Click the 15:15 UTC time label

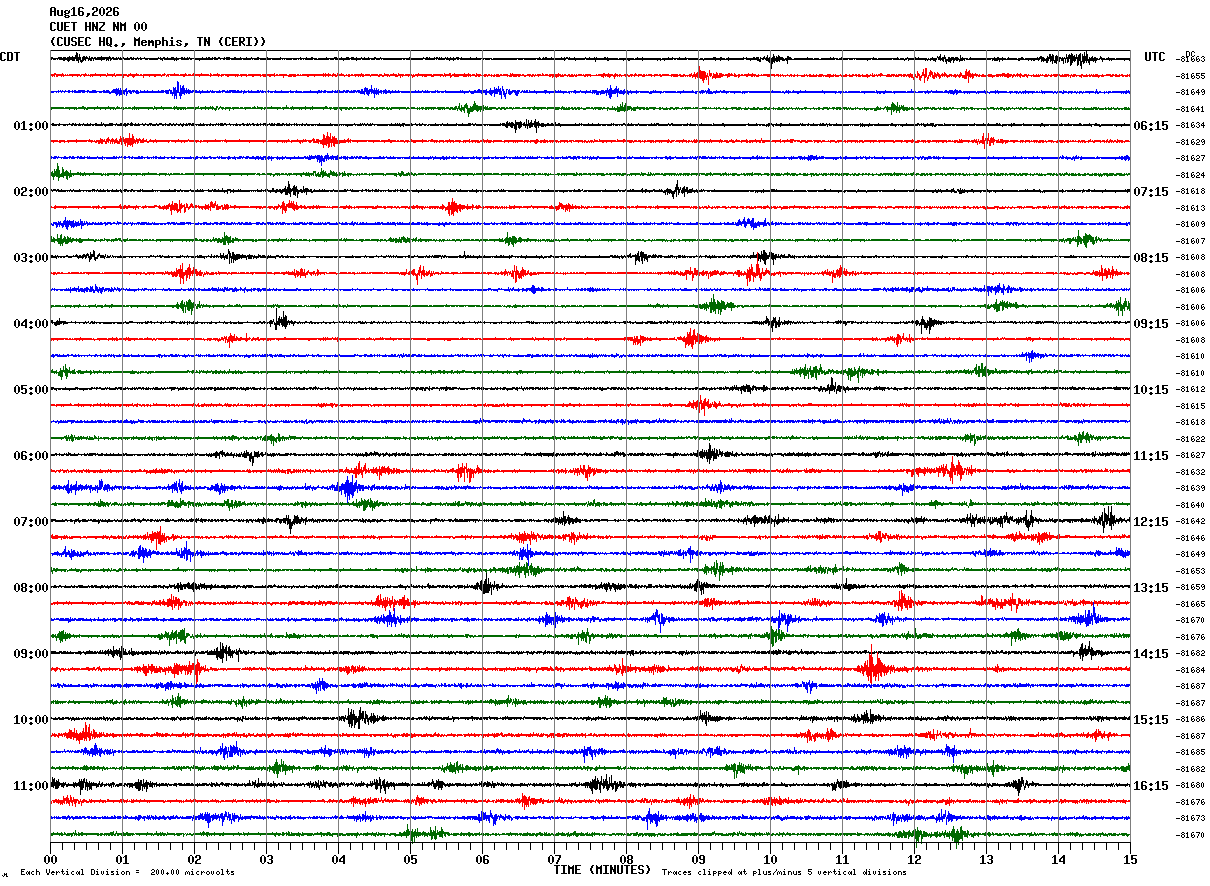coord(1151,720)
